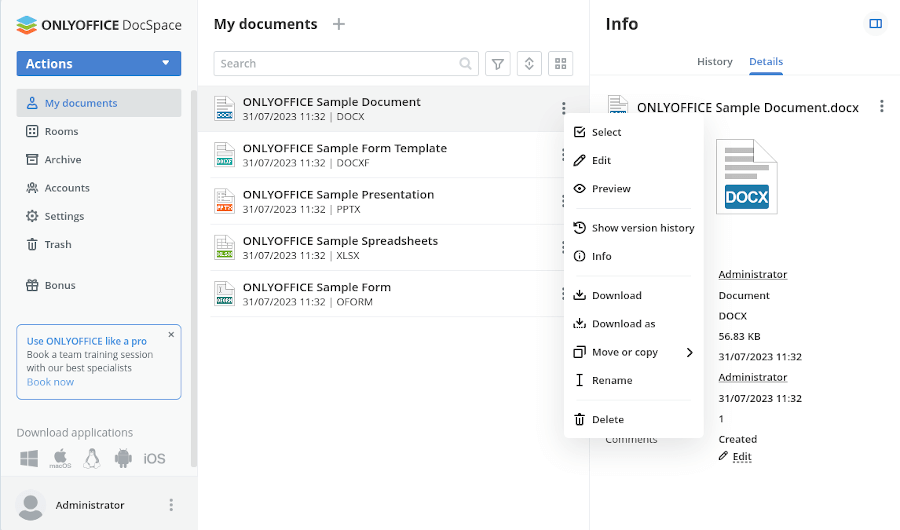
Task: Open the sort options icon
Action: (529, 64)
